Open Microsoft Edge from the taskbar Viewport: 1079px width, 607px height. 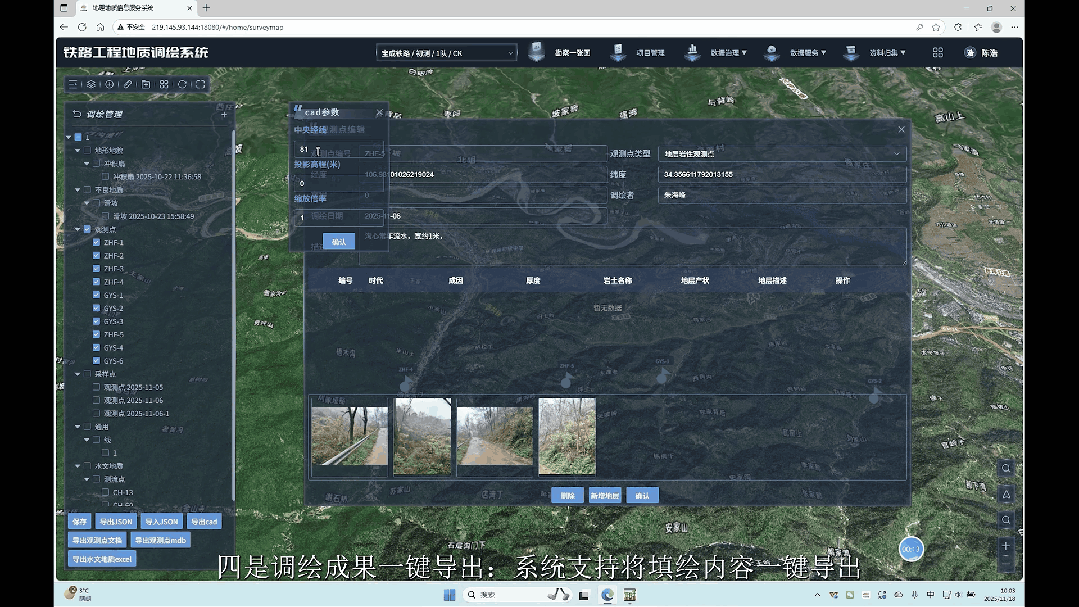point(608,595)
